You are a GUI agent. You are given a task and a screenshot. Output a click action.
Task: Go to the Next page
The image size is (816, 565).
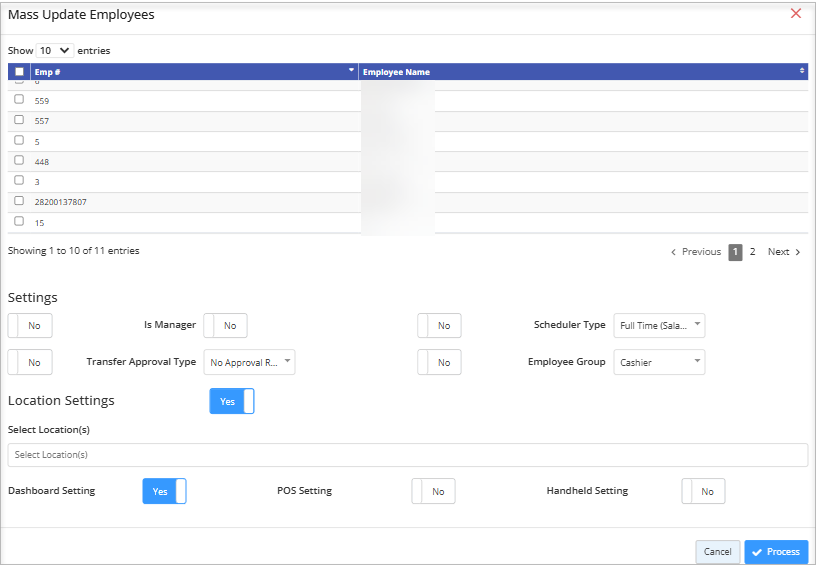coord(784,252)
